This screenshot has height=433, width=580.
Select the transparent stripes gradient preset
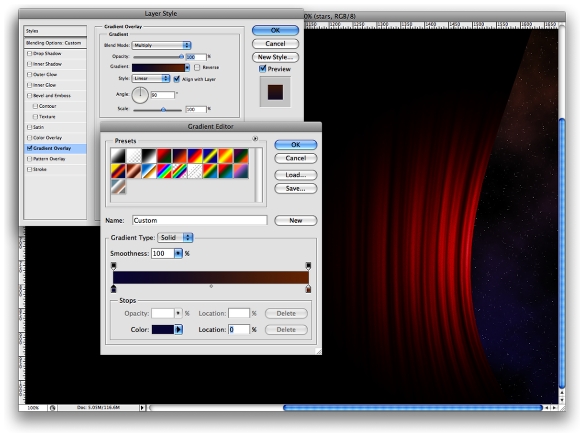tap(195, 171)
